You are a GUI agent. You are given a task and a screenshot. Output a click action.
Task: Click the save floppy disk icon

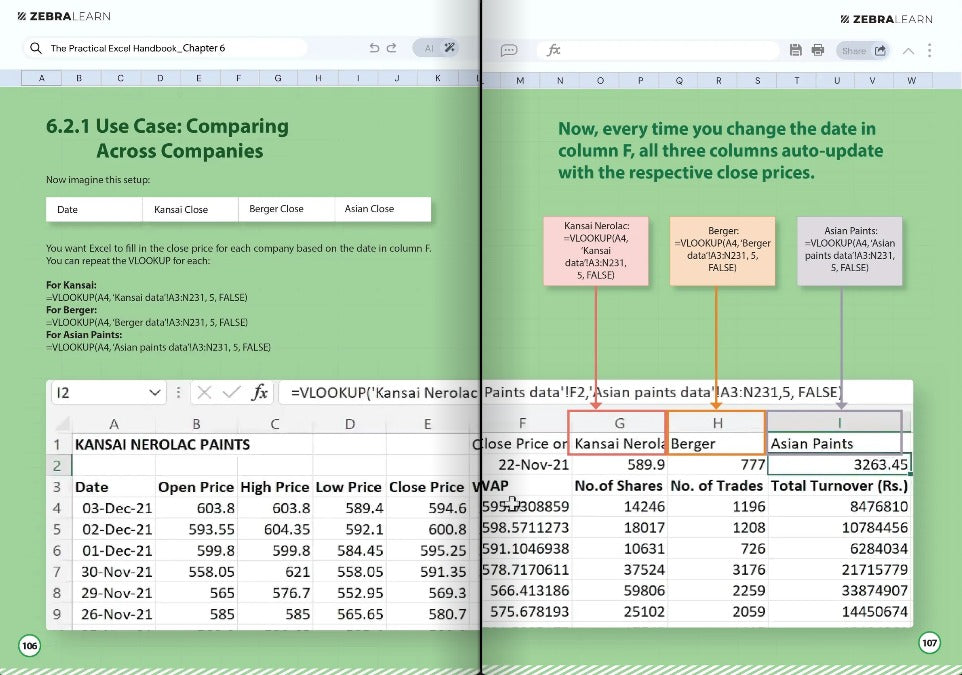(795, 50)
